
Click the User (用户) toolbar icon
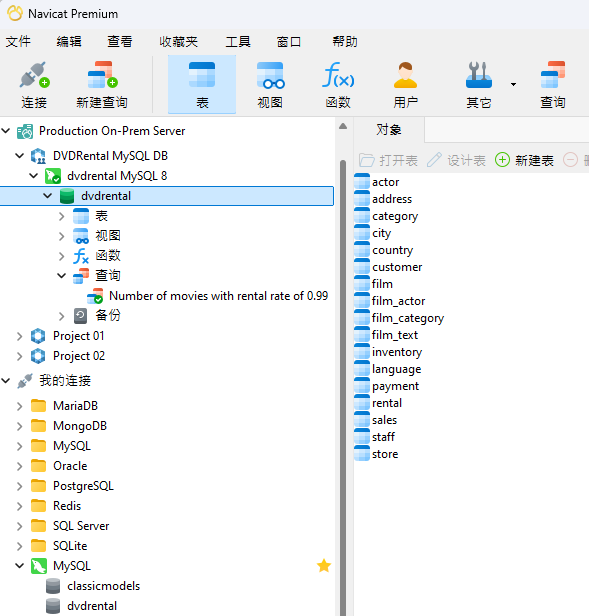[x=406, y=75]
